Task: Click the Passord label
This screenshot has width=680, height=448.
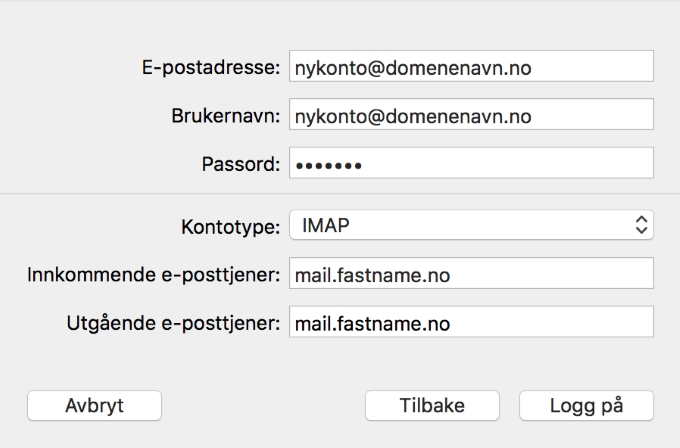Action: (241, 164)
